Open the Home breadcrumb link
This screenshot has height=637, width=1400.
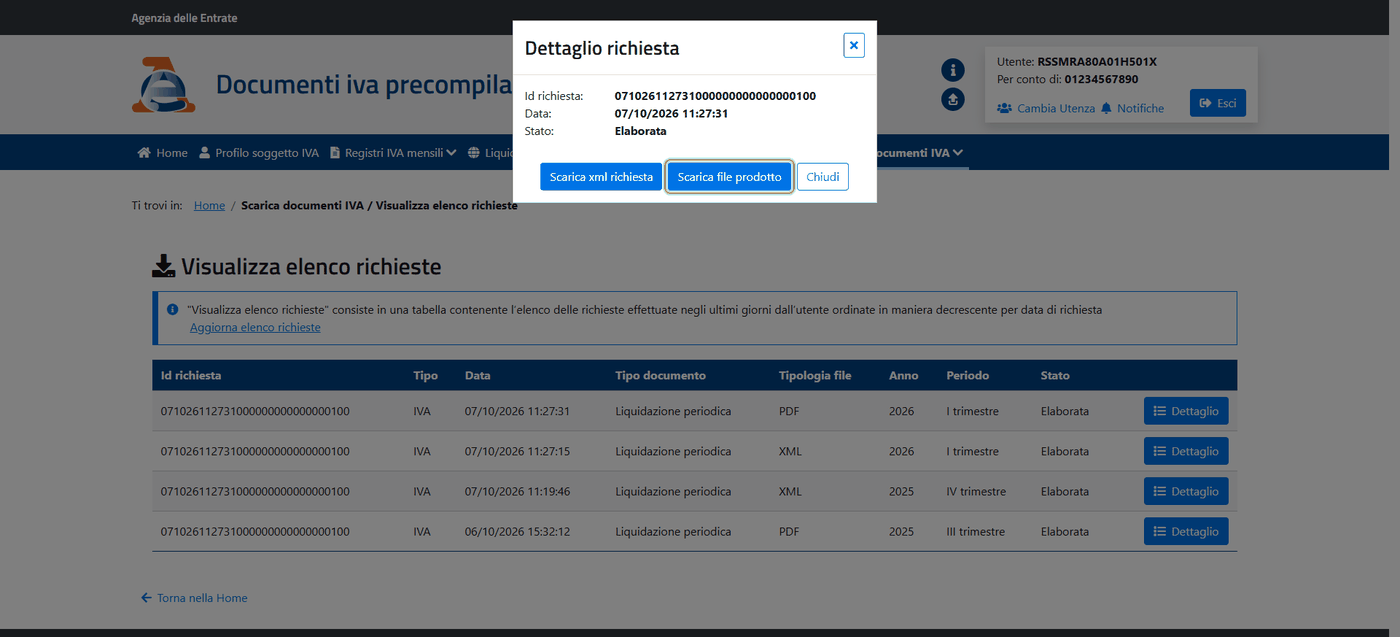(209, 205)
